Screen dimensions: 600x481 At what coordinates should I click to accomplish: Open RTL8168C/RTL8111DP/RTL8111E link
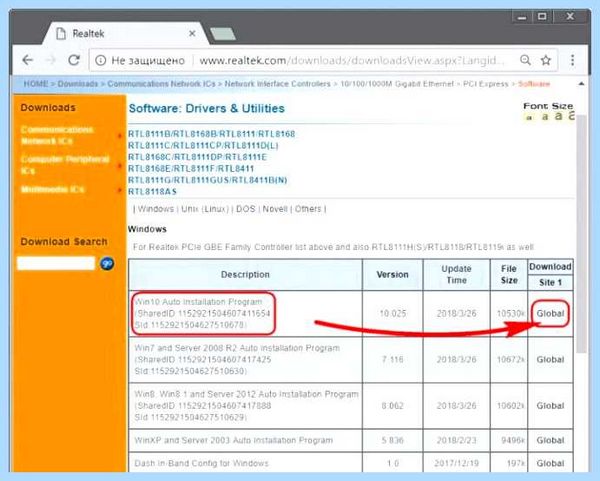[197, 157]
